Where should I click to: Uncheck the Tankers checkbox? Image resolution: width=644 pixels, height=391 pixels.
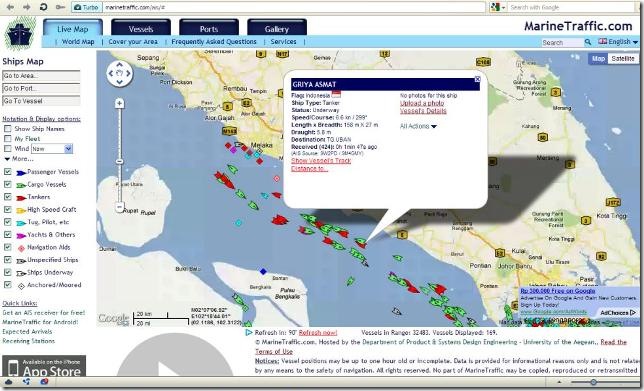[x=8, y=197]
